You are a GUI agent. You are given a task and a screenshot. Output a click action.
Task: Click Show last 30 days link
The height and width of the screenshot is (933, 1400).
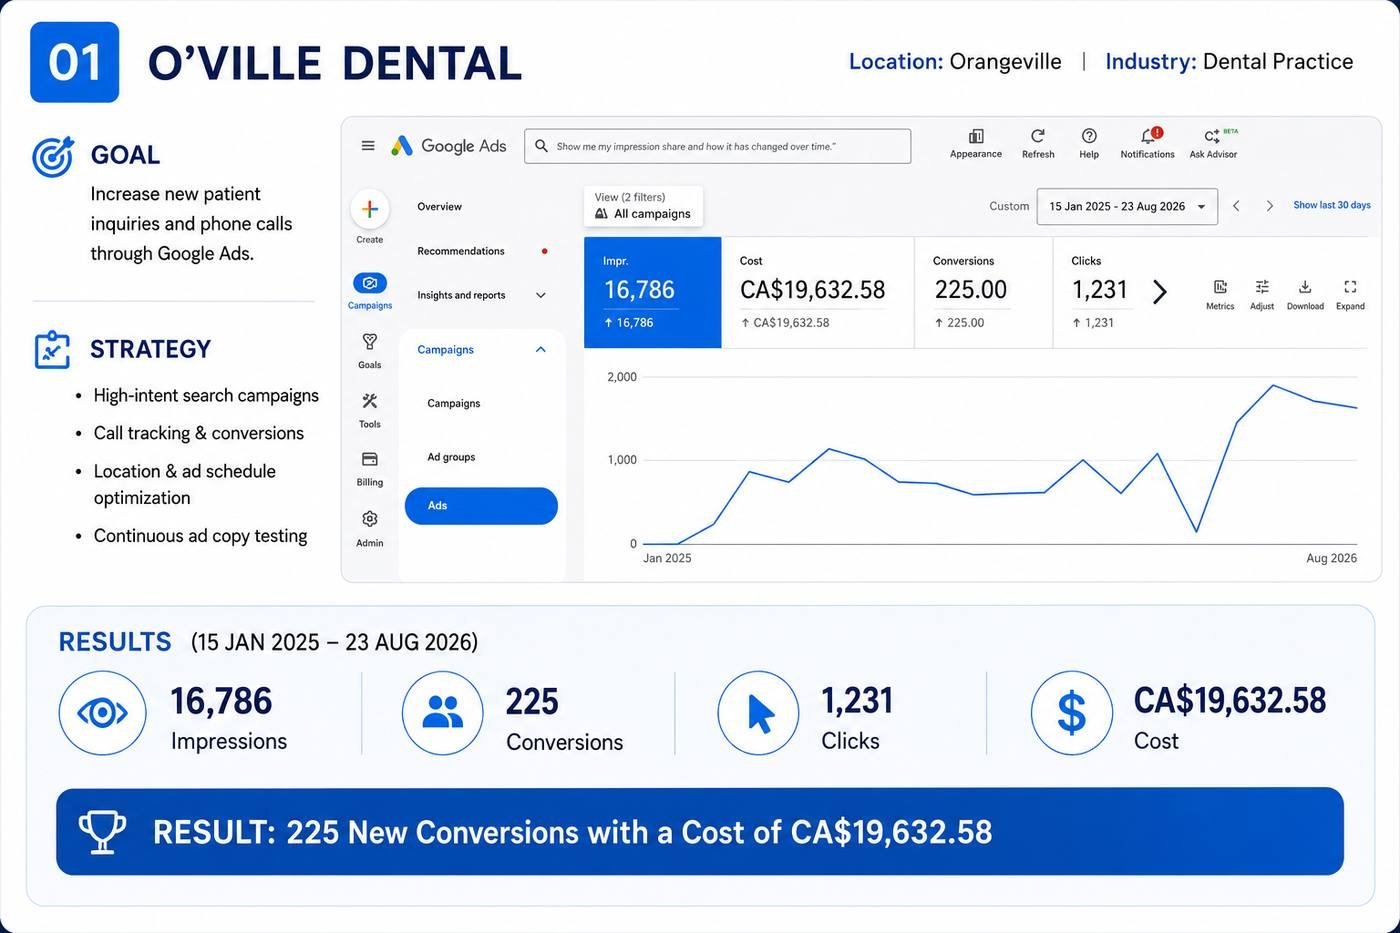1332,205
